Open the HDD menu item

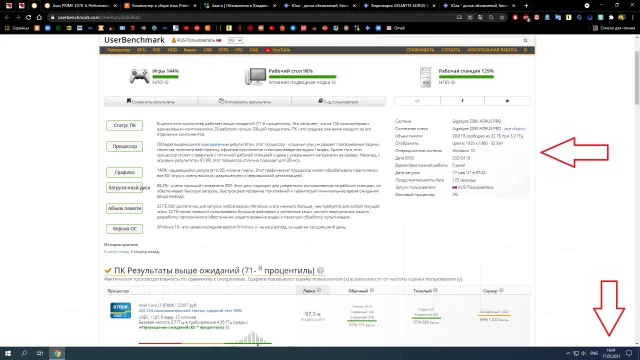tap(172, 50)
